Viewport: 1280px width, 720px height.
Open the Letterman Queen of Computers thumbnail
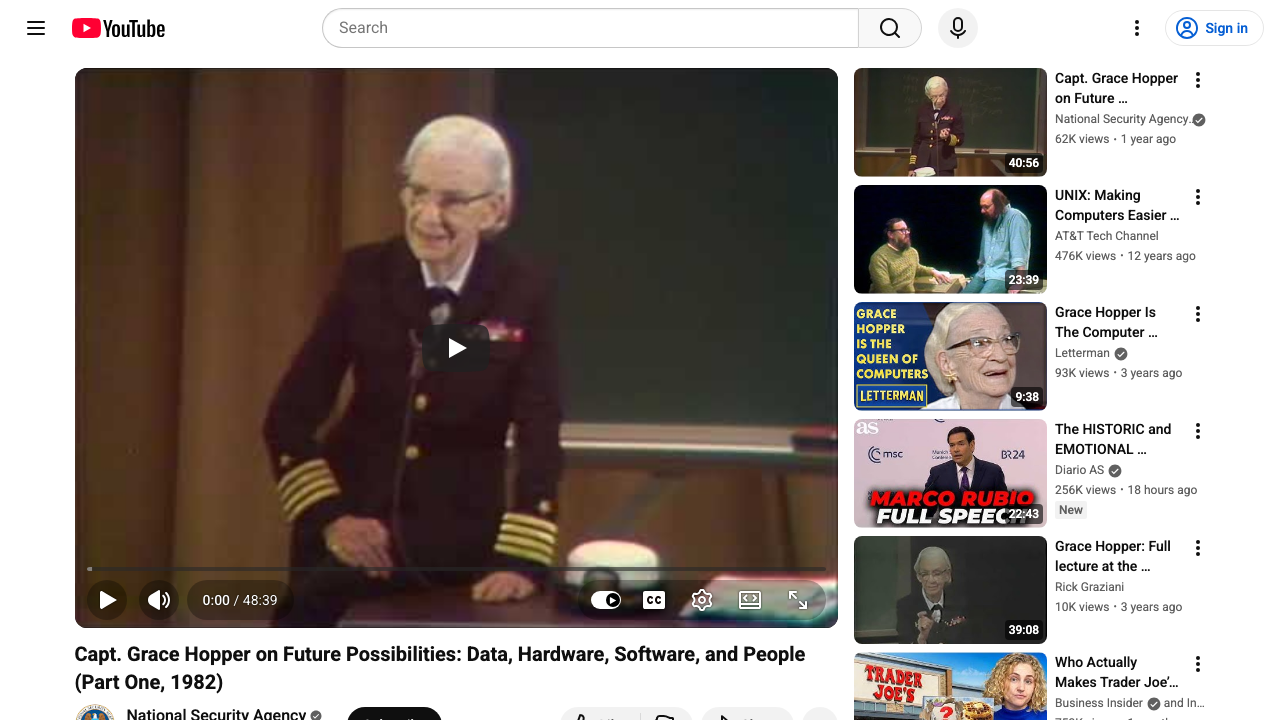pyautogui.click(x=950, y=356)
